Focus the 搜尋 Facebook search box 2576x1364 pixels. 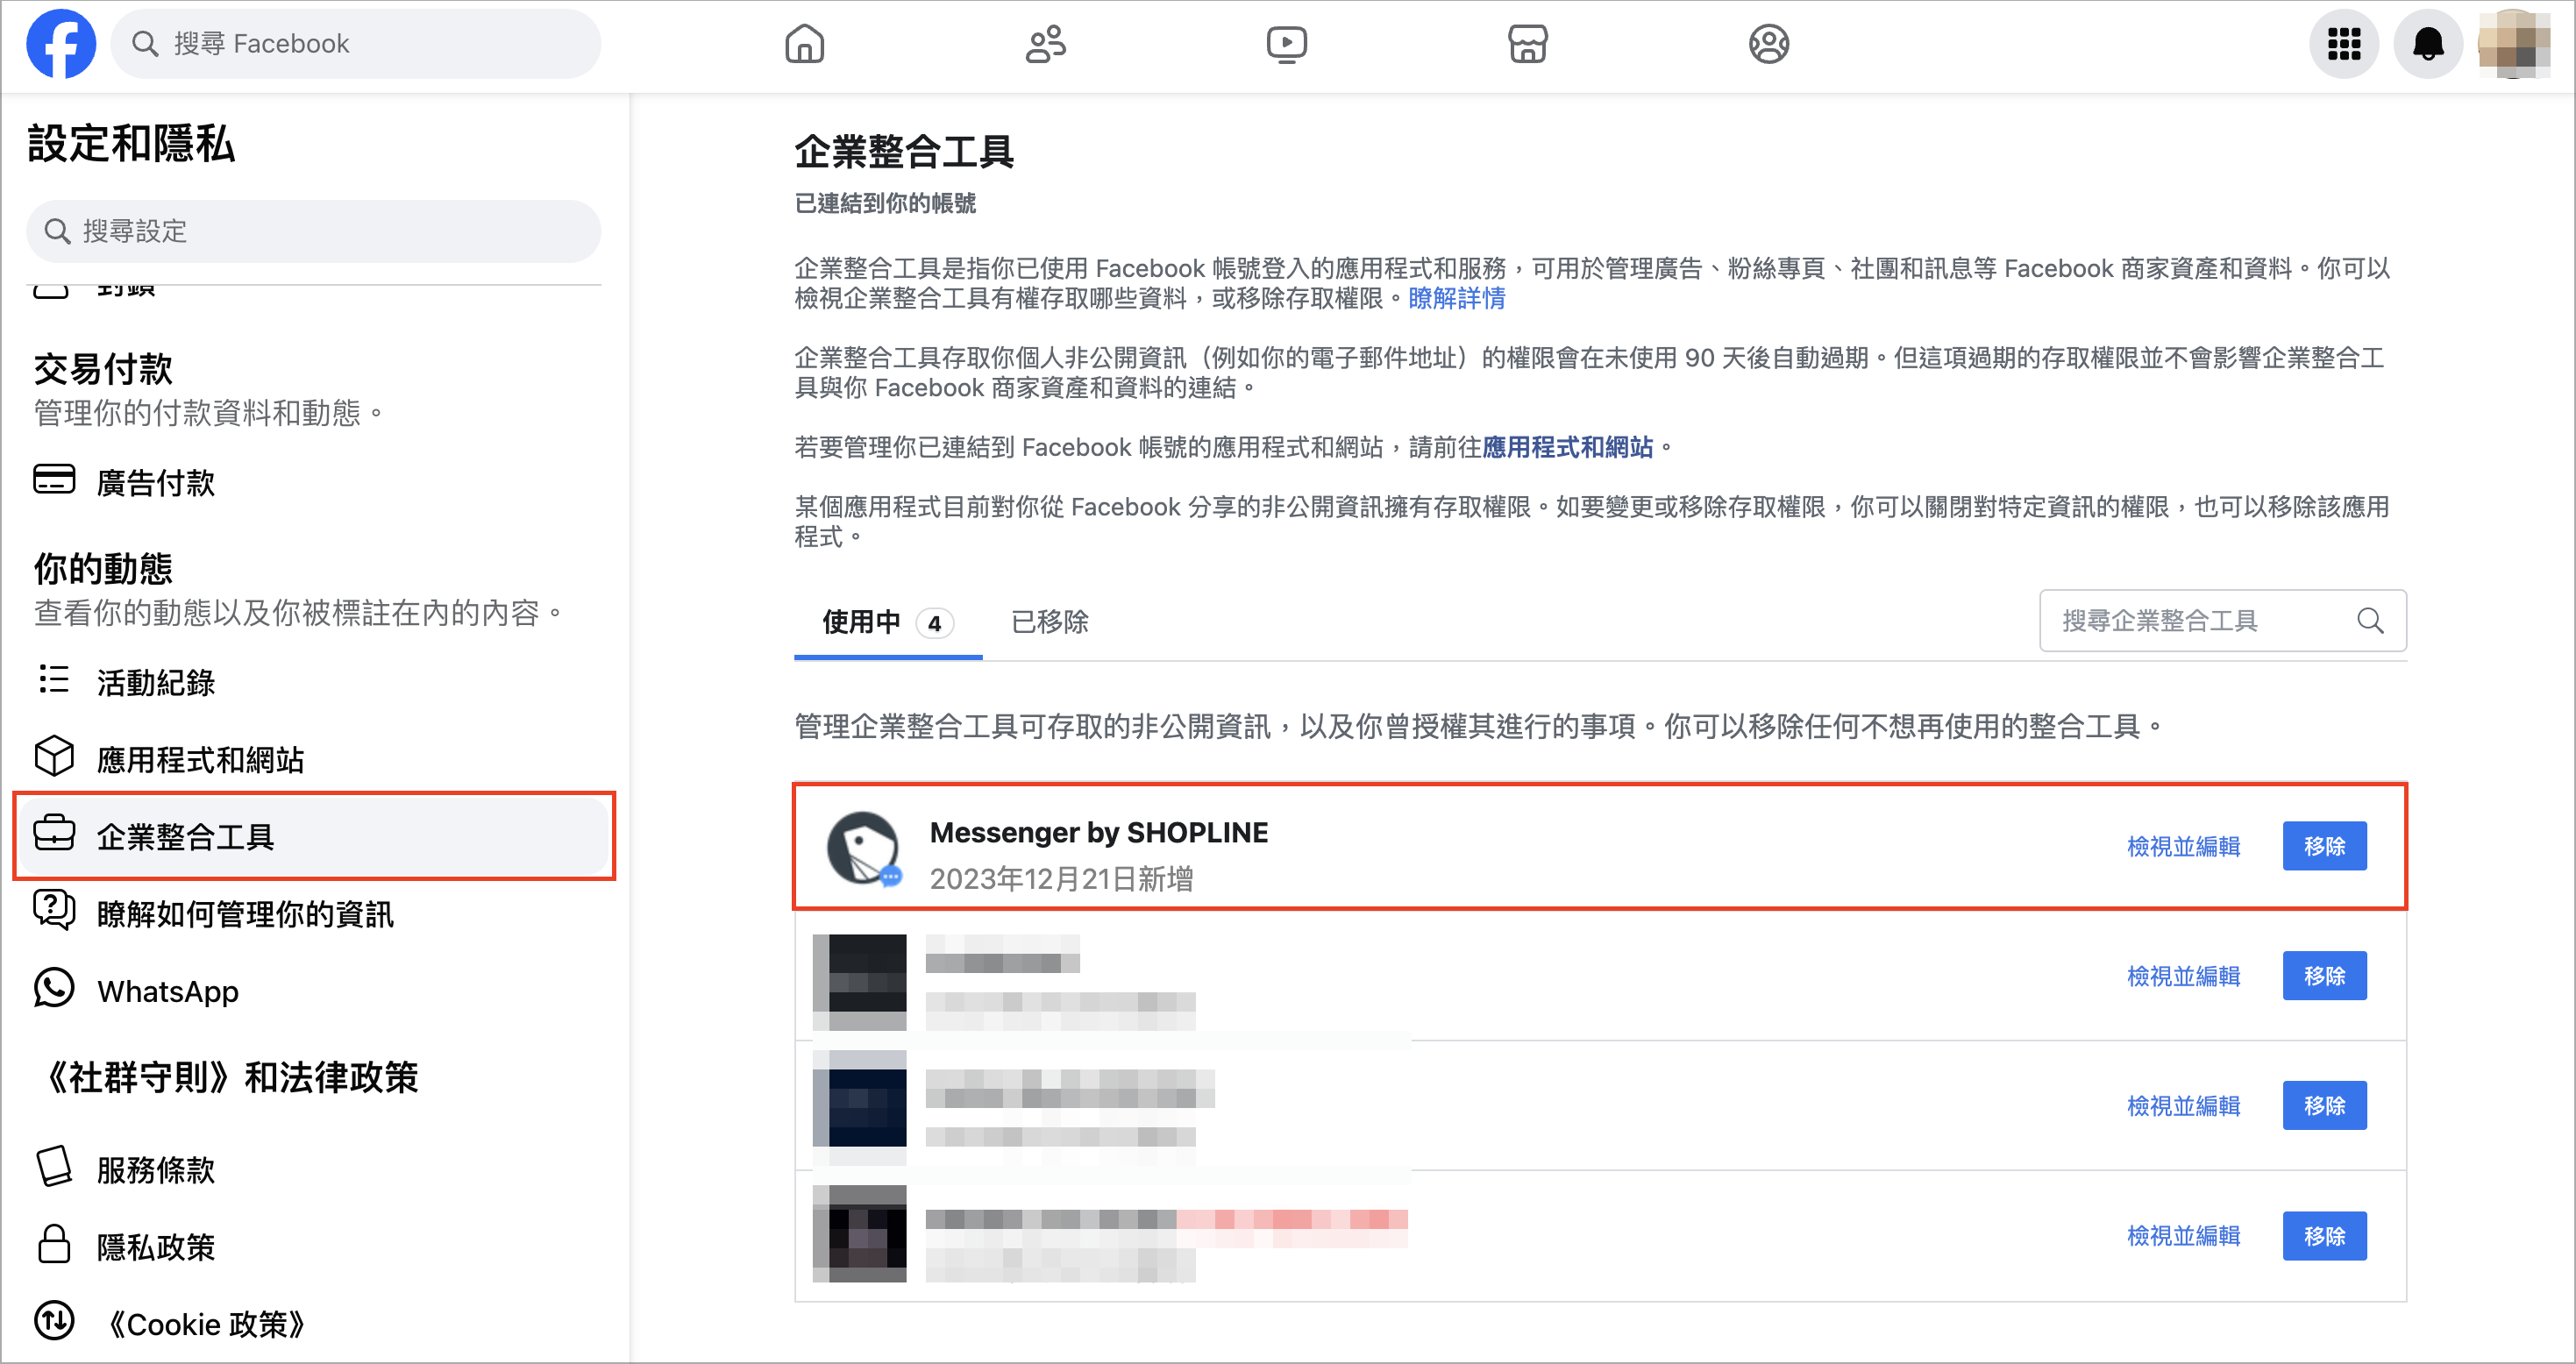356,44
